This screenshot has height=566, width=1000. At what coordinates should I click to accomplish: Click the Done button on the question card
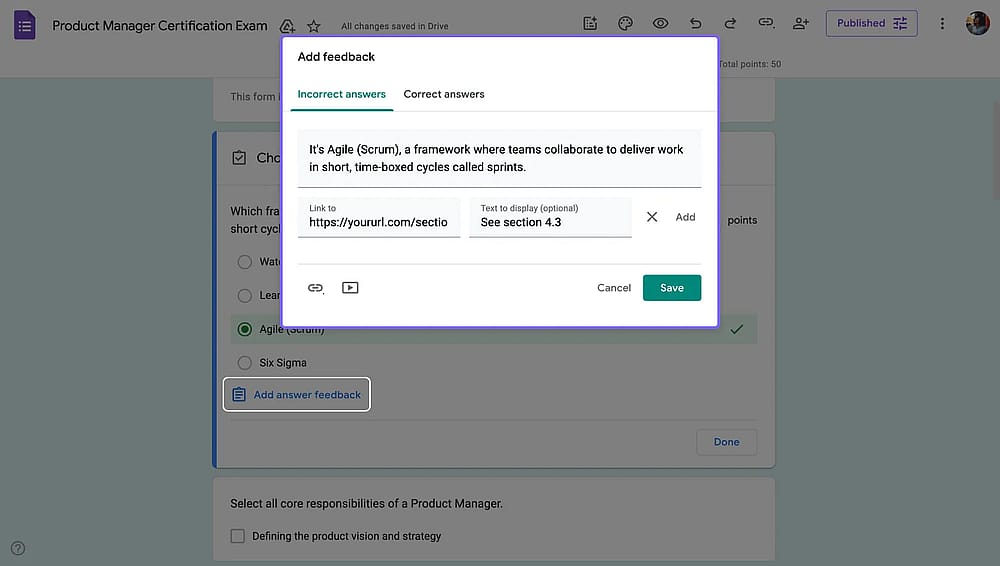726,442
